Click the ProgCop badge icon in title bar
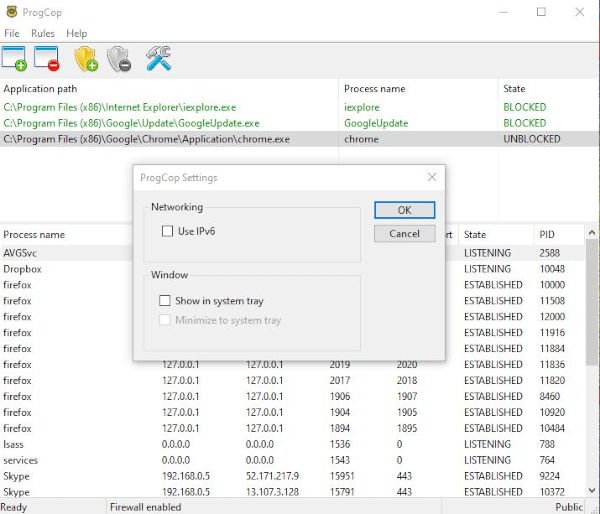 tap(11, 13)
